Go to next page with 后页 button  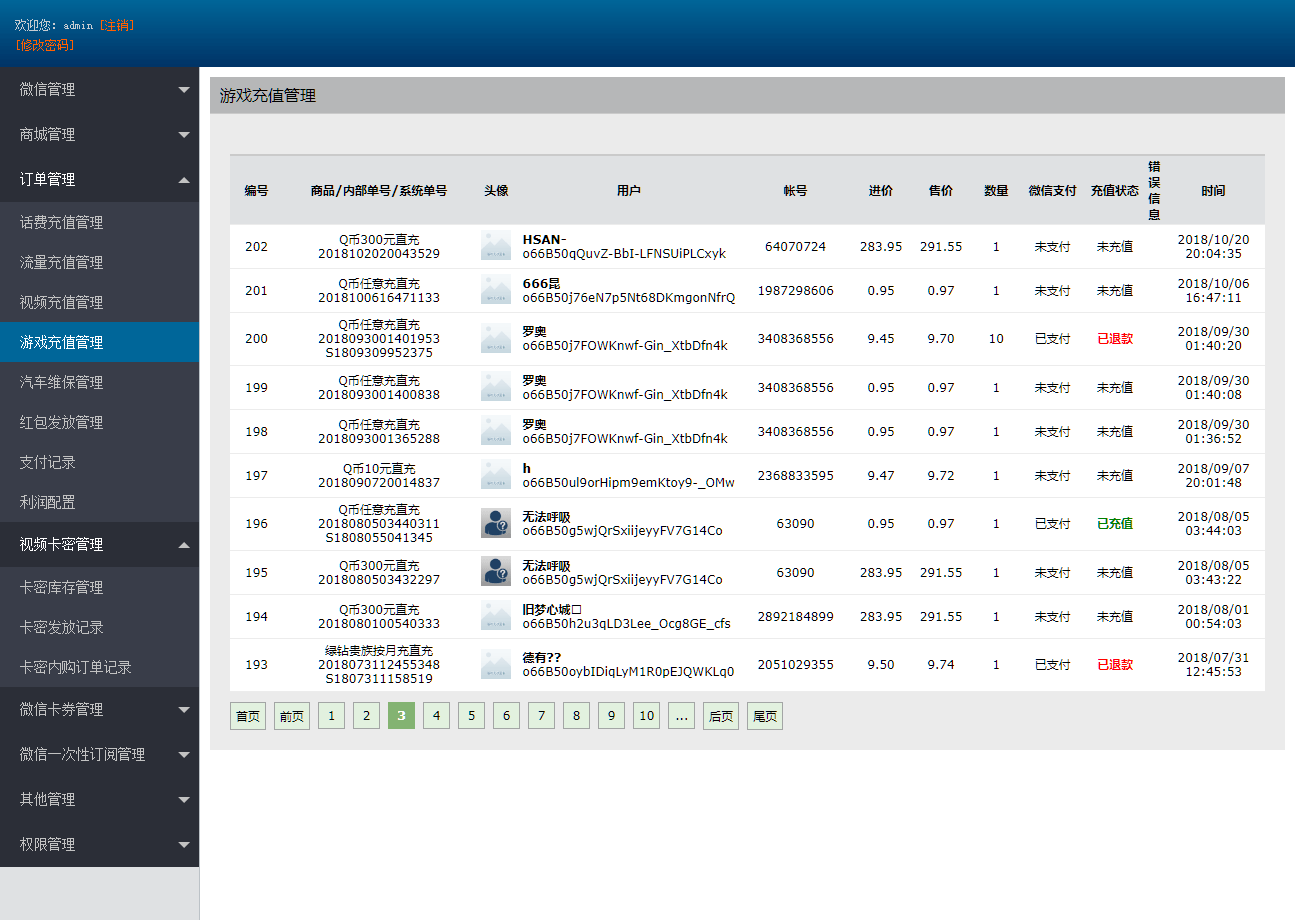(x=721, y=716)
